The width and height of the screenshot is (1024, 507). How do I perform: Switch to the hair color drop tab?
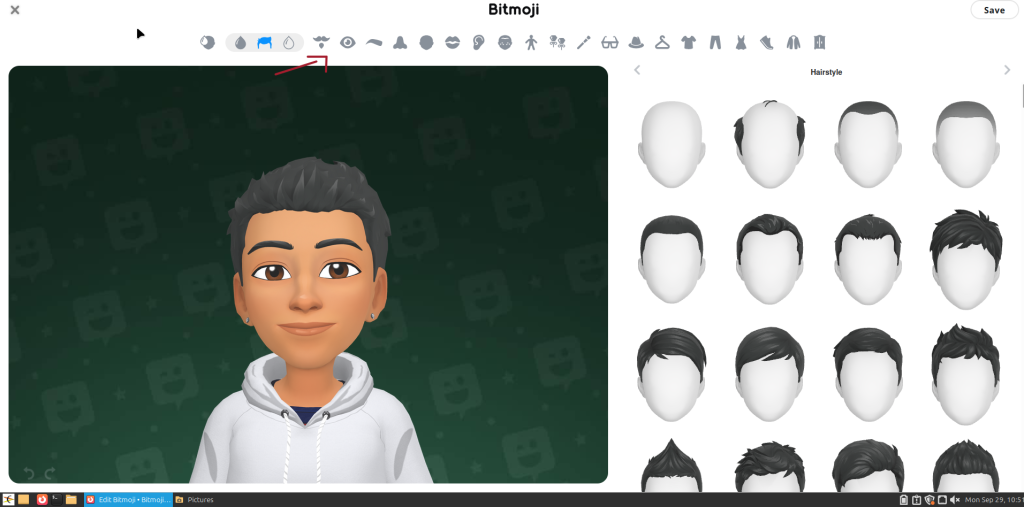(x=240, y=42)
